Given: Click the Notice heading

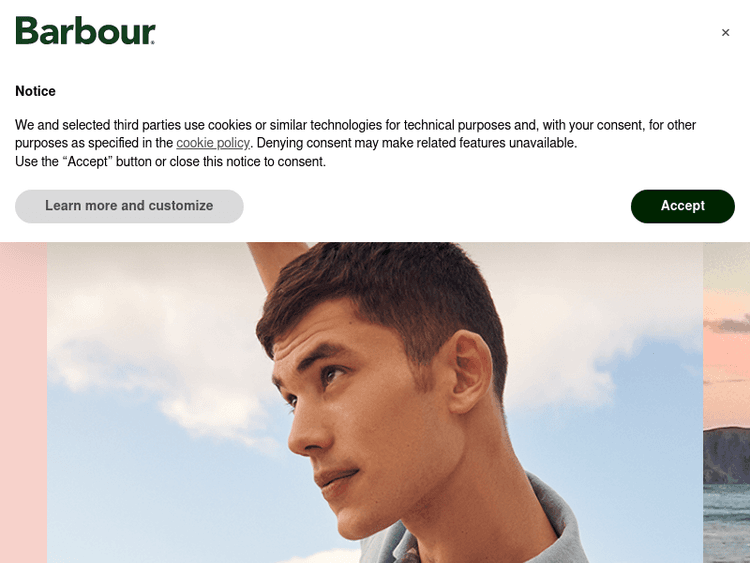Looking at the screenshot, I should point(35,91).
